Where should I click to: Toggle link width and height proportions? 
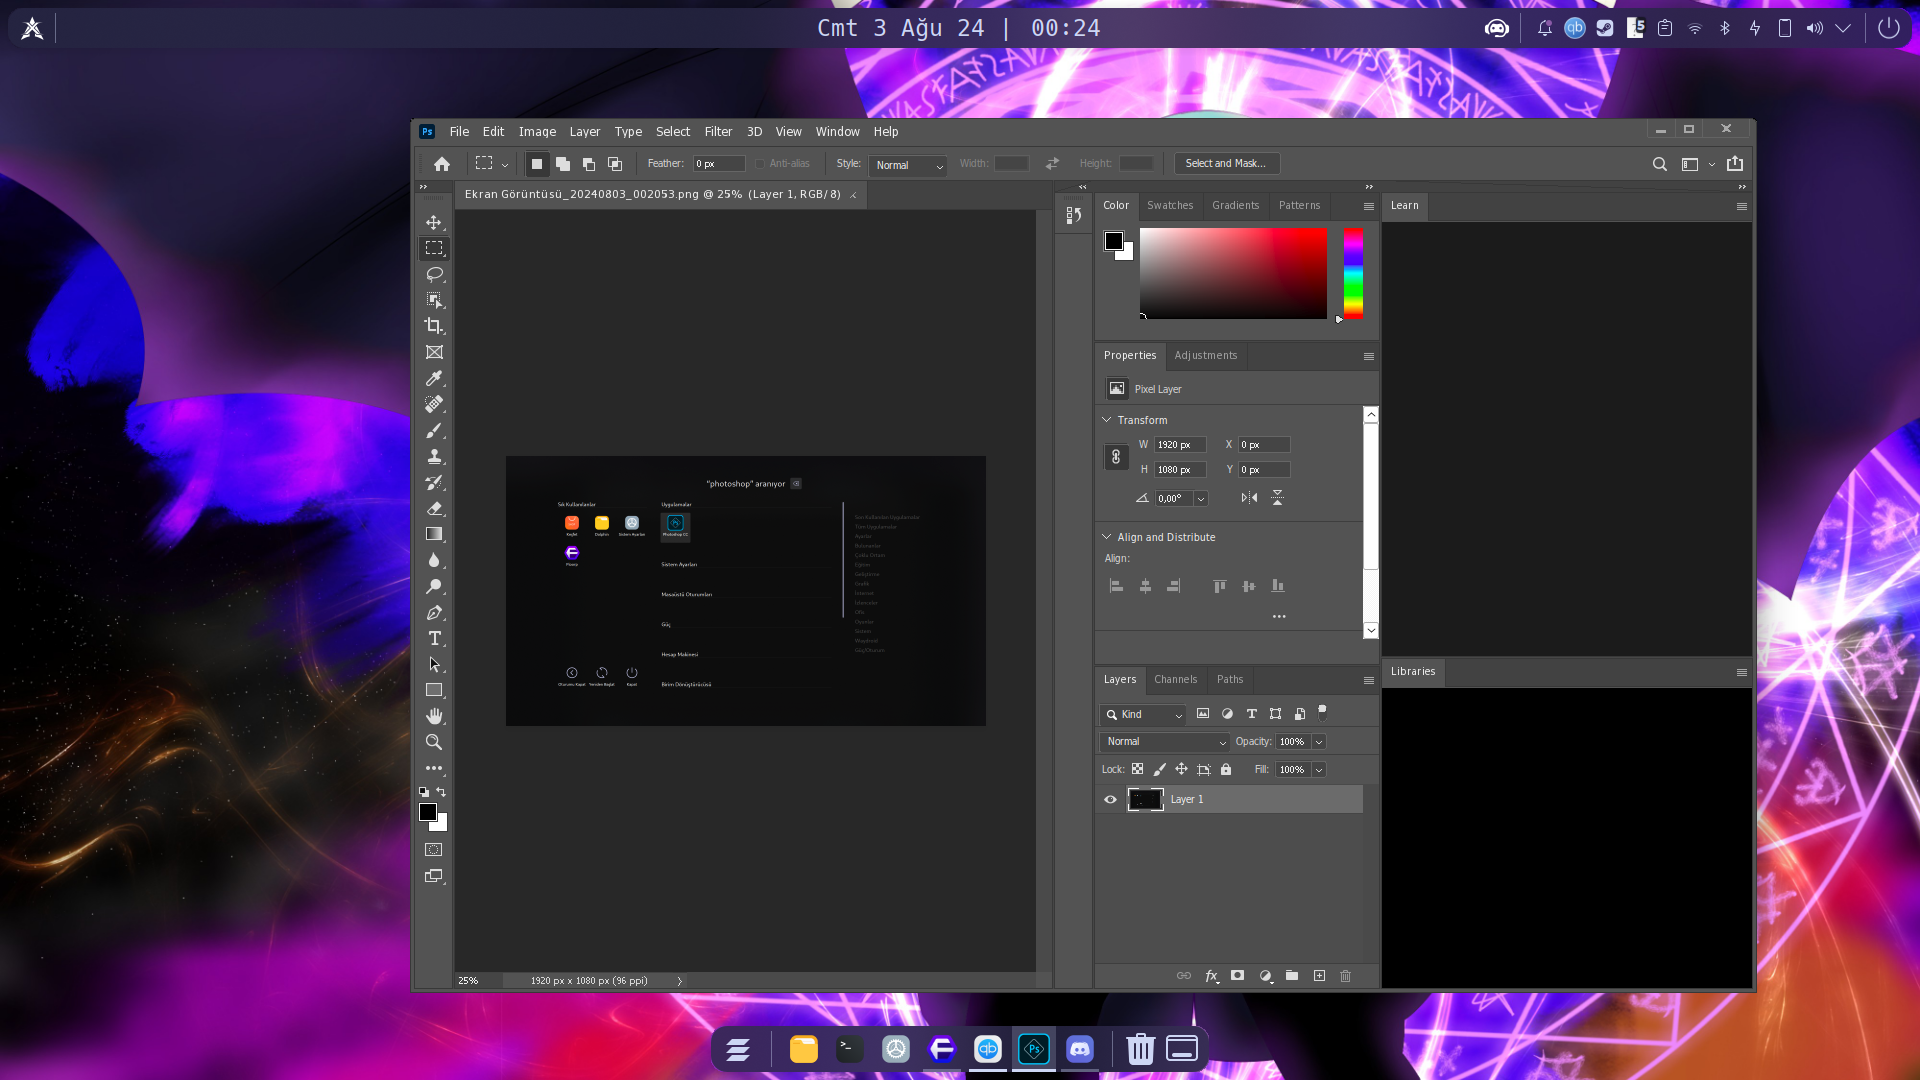1116,457
